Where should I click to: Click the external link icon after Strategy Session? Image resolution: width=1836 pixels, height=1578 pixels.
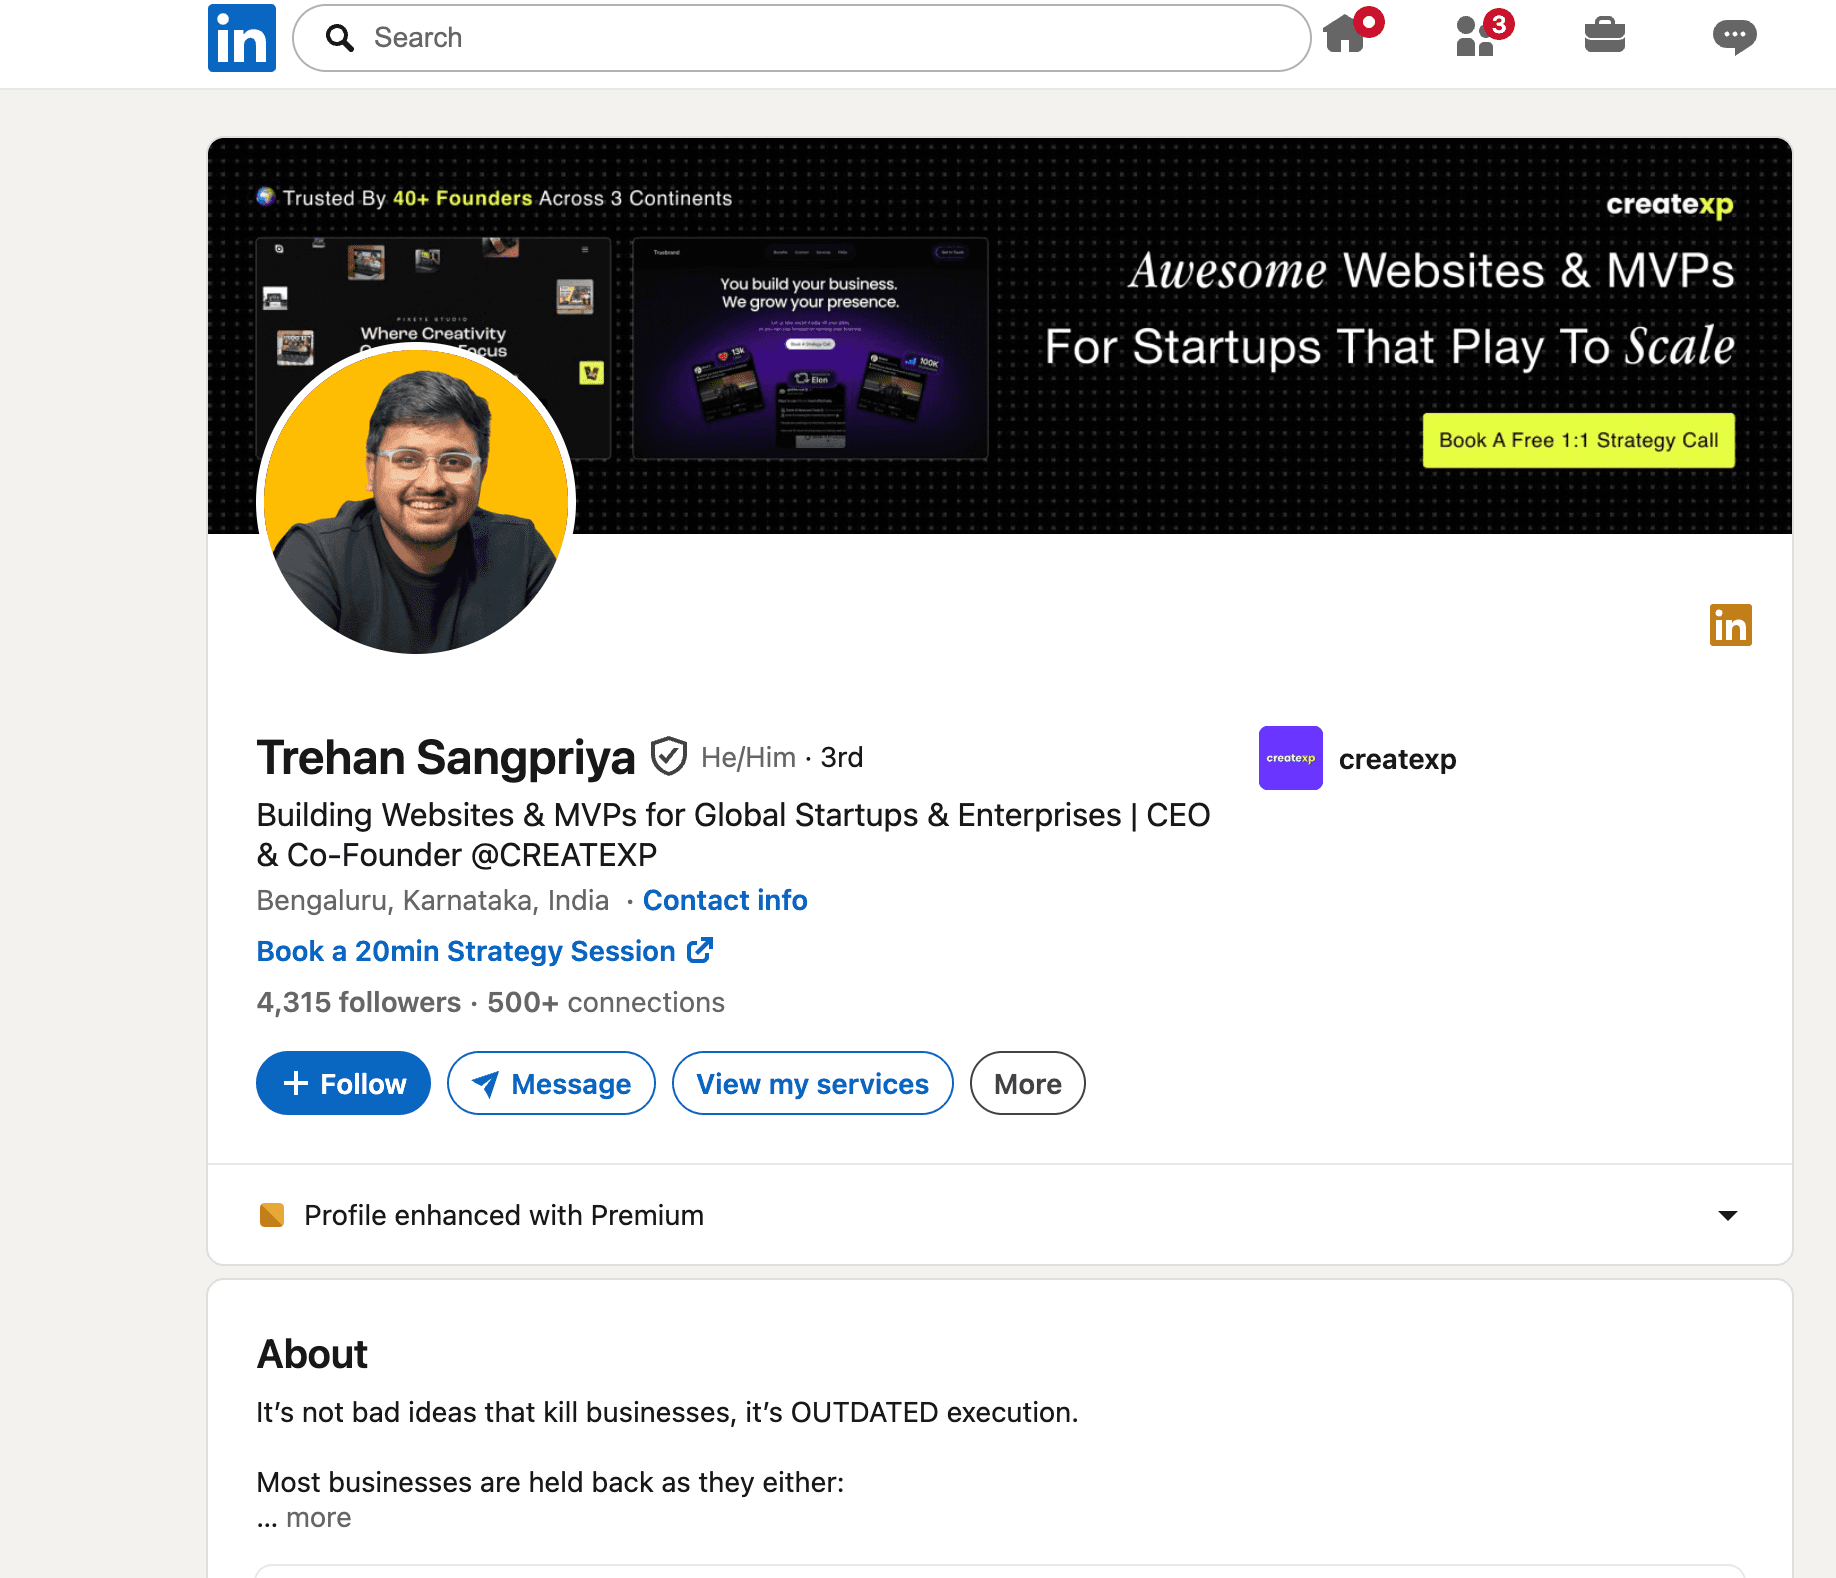click(x=700, y=950)
